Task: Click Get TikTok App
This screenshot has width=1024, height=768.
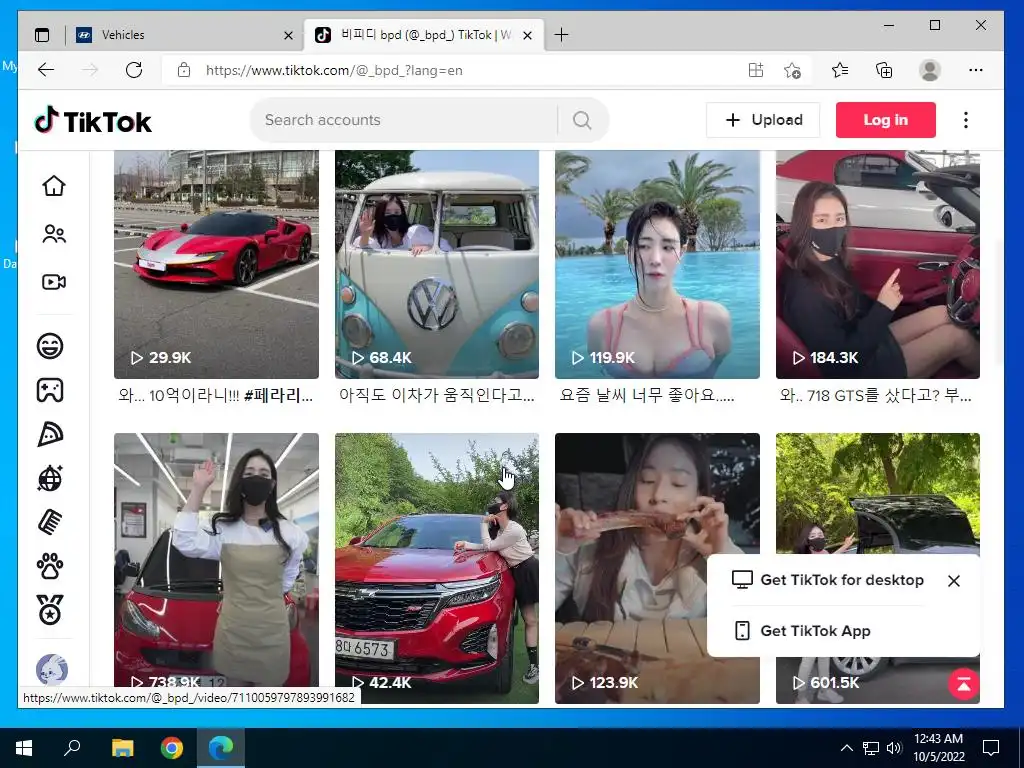Action: click(x=803, y=631)
